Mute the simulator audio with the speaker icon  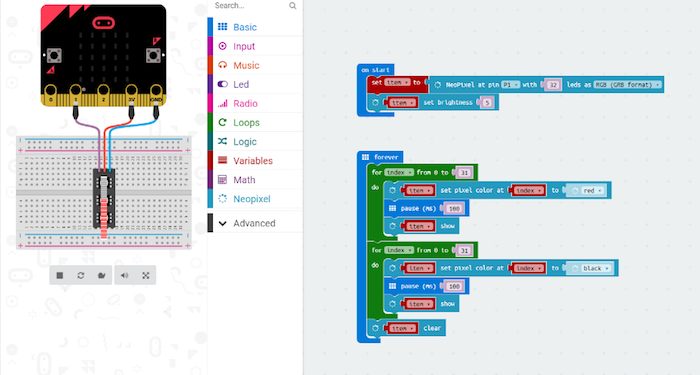point(125,275)
